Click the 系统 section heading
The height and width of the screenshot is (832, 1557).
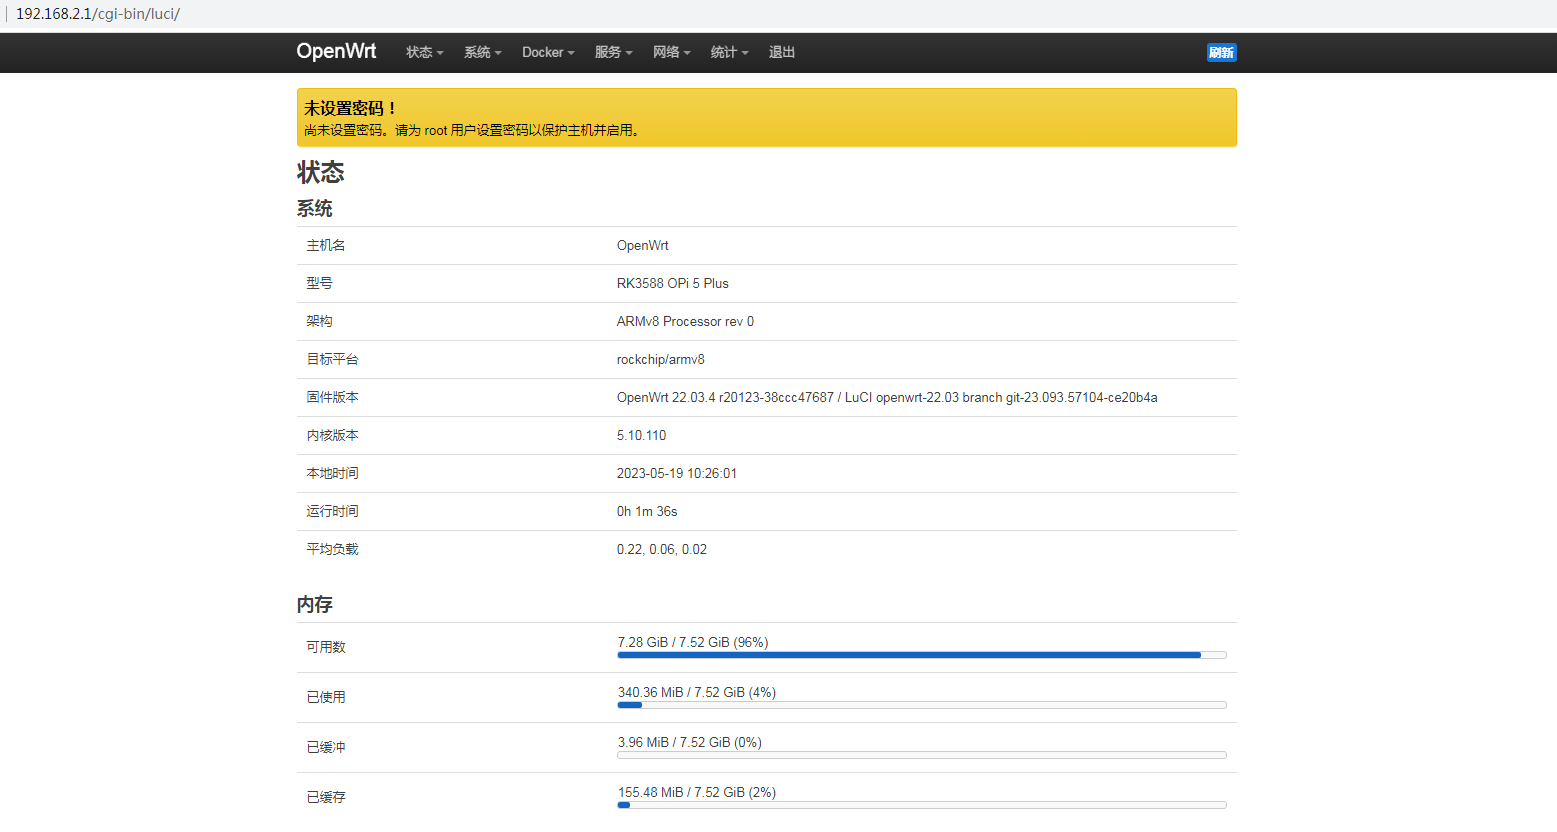pos(314,208)
